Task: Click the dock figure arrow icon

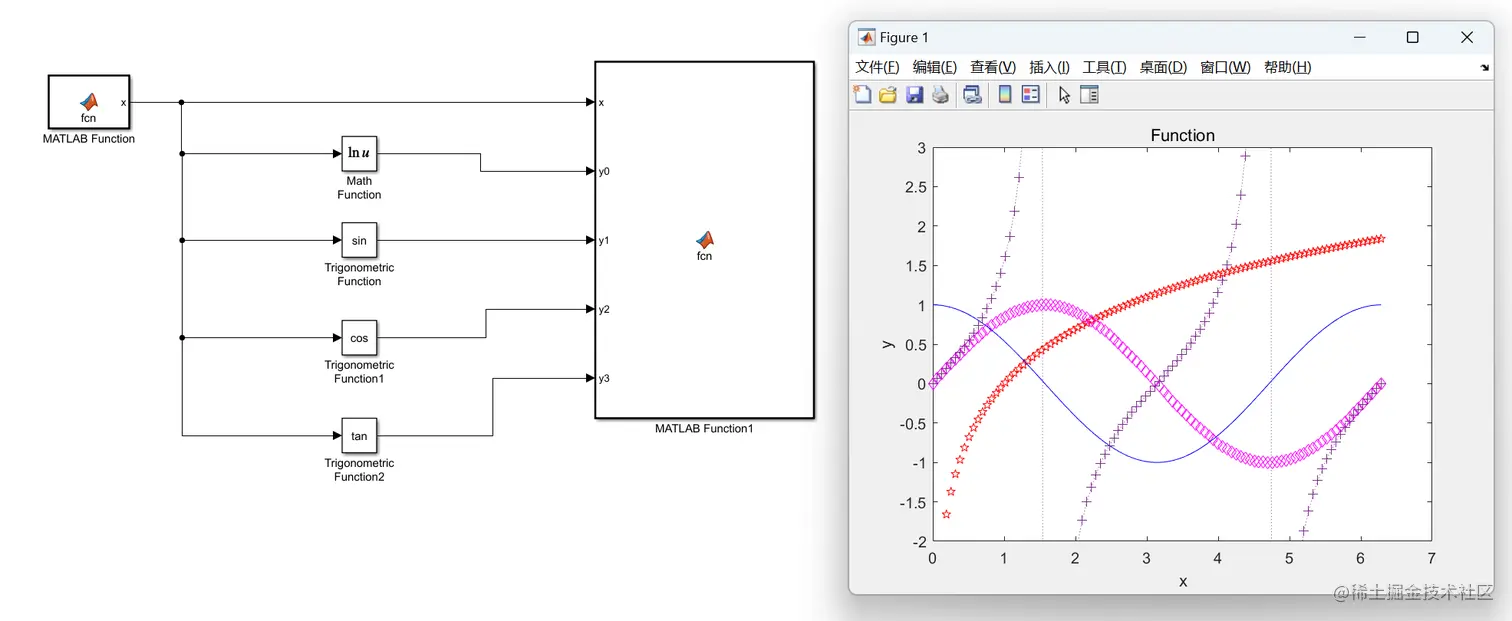Action: [1484, 68]
